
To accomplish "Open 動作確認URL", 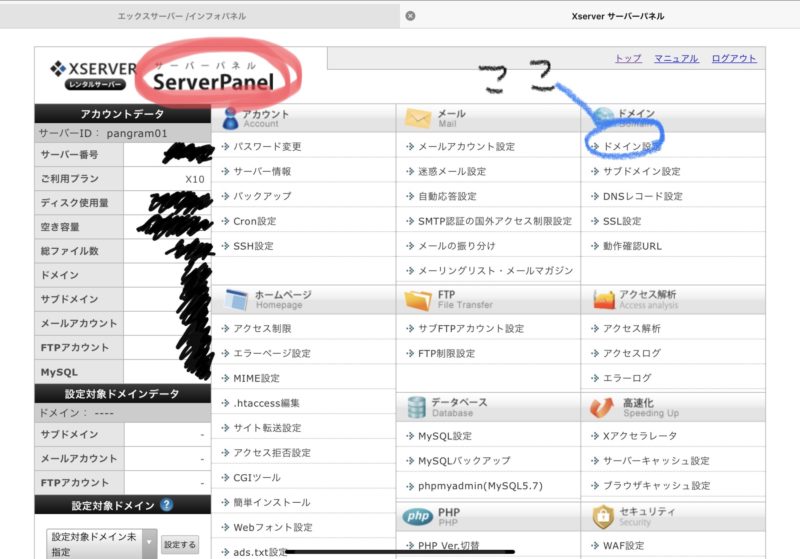I will pyautogui.click(x=632, y=246).
